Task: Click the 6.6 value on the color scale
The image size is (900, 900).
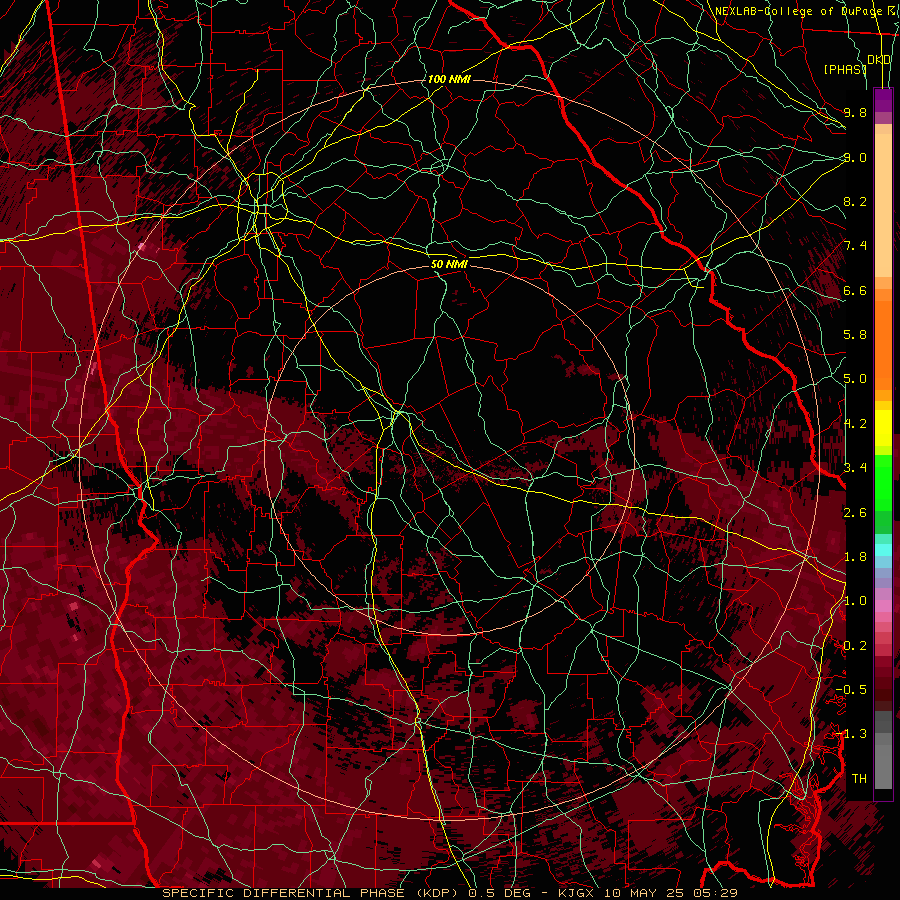Action: pos(855,290)
